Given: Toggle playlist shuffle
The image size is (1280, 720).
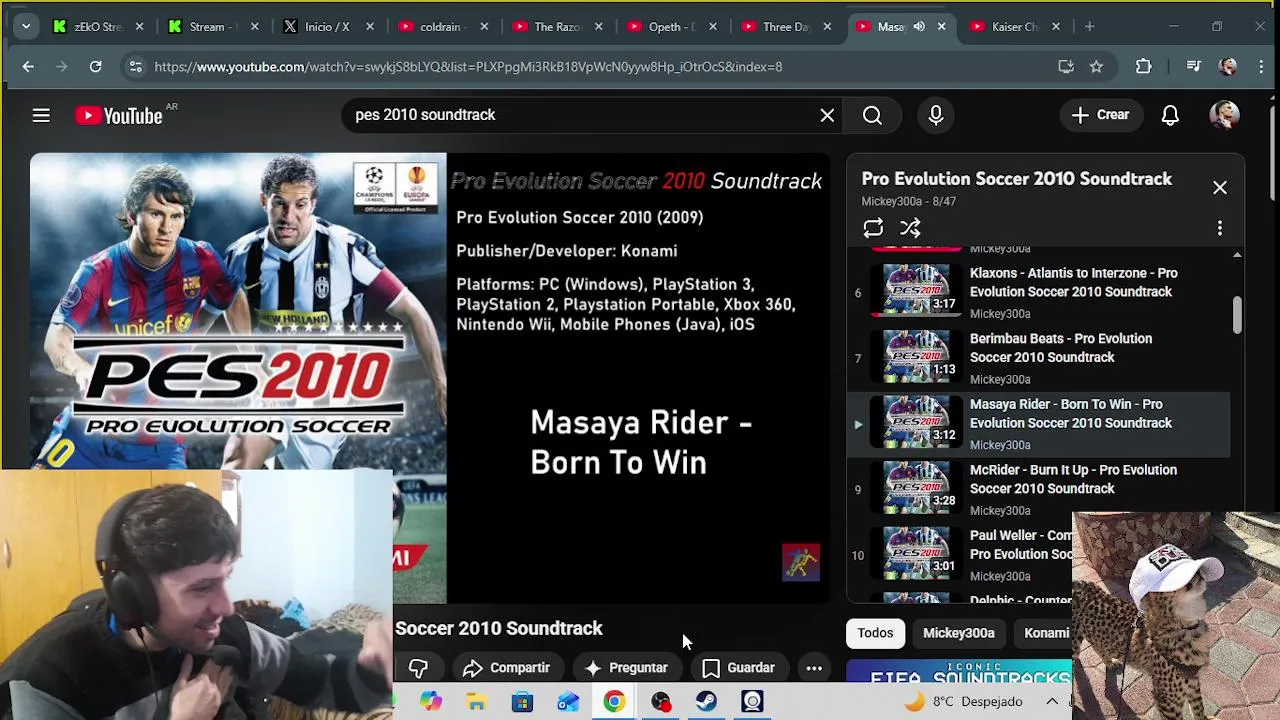Looking at the screenshot, I should pyautogui.click(x=910, y=228).
